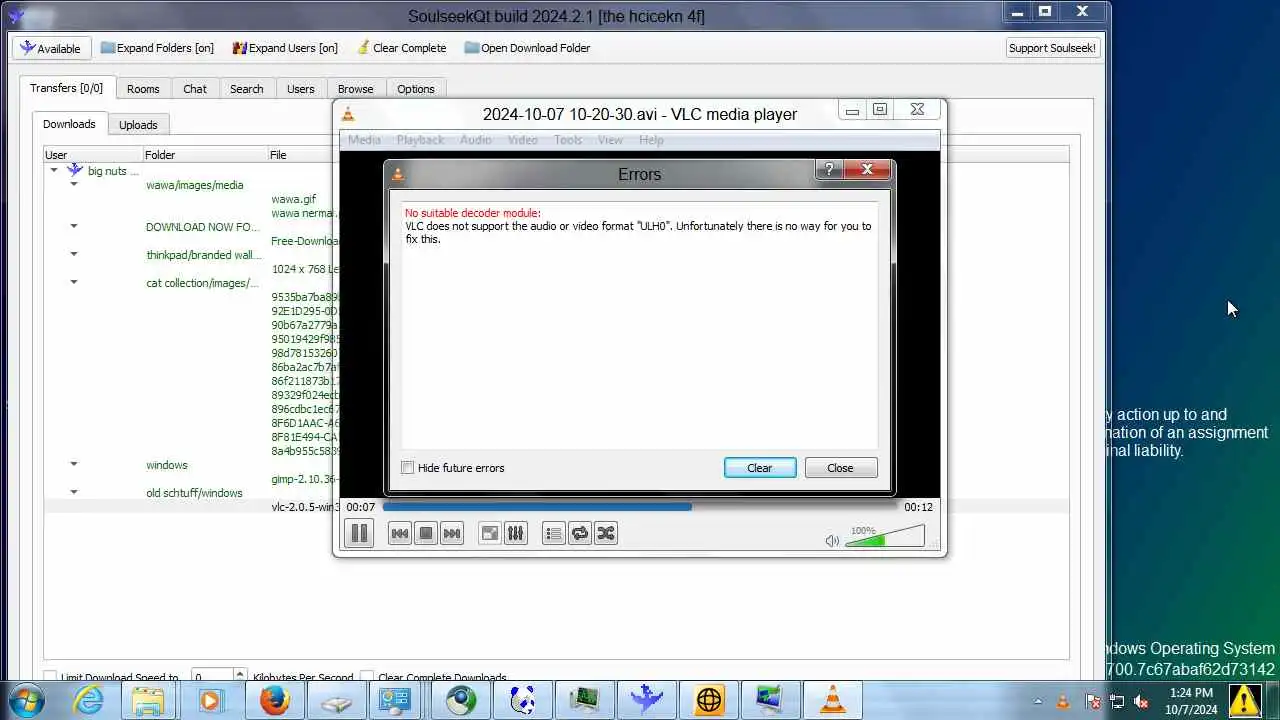Open VLC extended settings (equalizer icon)
Viewport: 1280px width, 720px height.
(x=515, y=533)
